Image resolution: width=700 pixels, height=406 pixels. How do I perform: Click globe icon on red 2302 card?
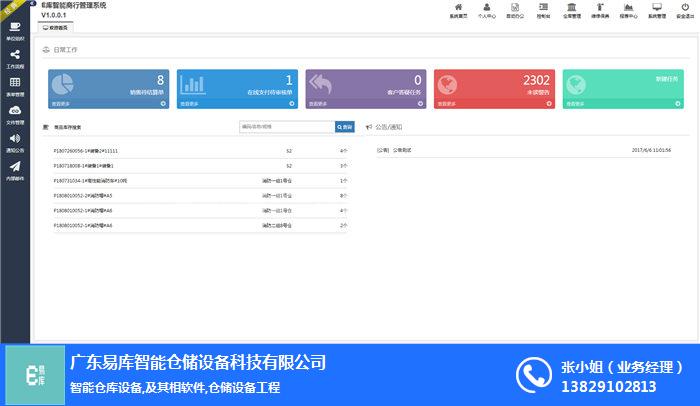(447, 85)
